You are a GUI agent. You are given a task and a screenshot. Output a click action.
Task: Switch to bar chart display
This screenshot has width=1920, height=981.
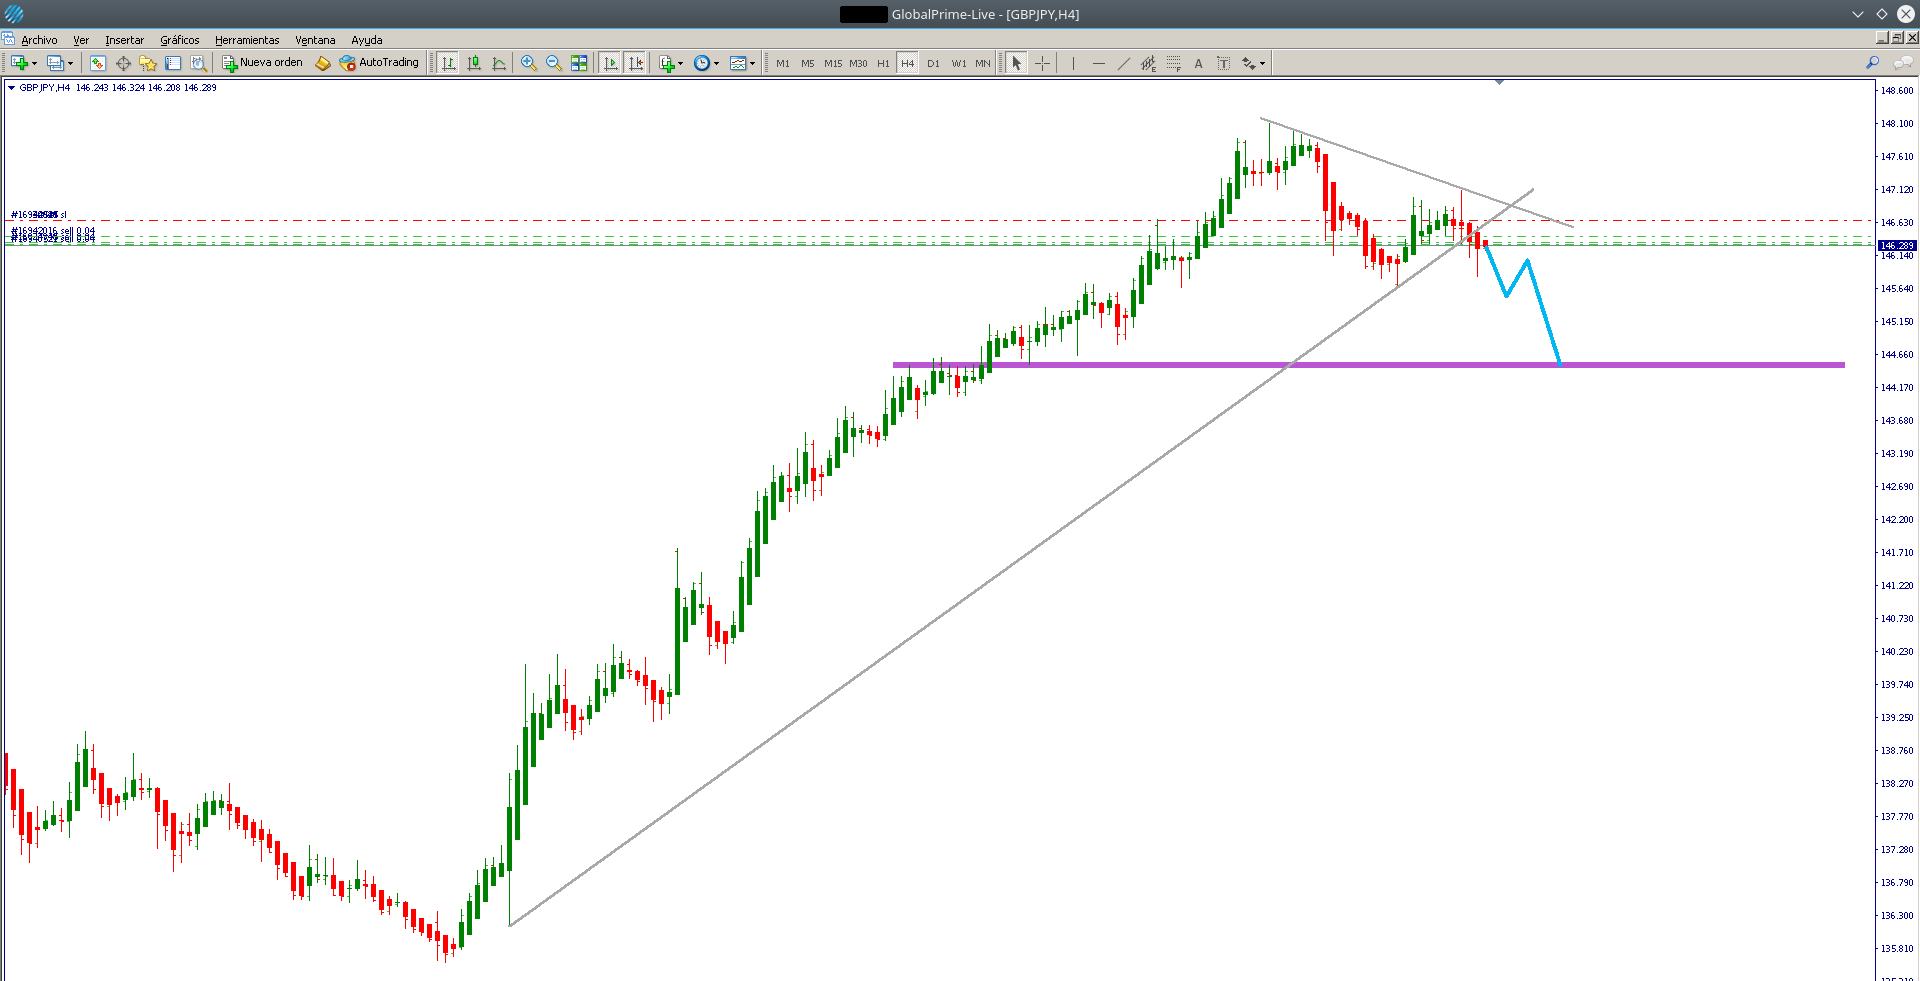448,63
